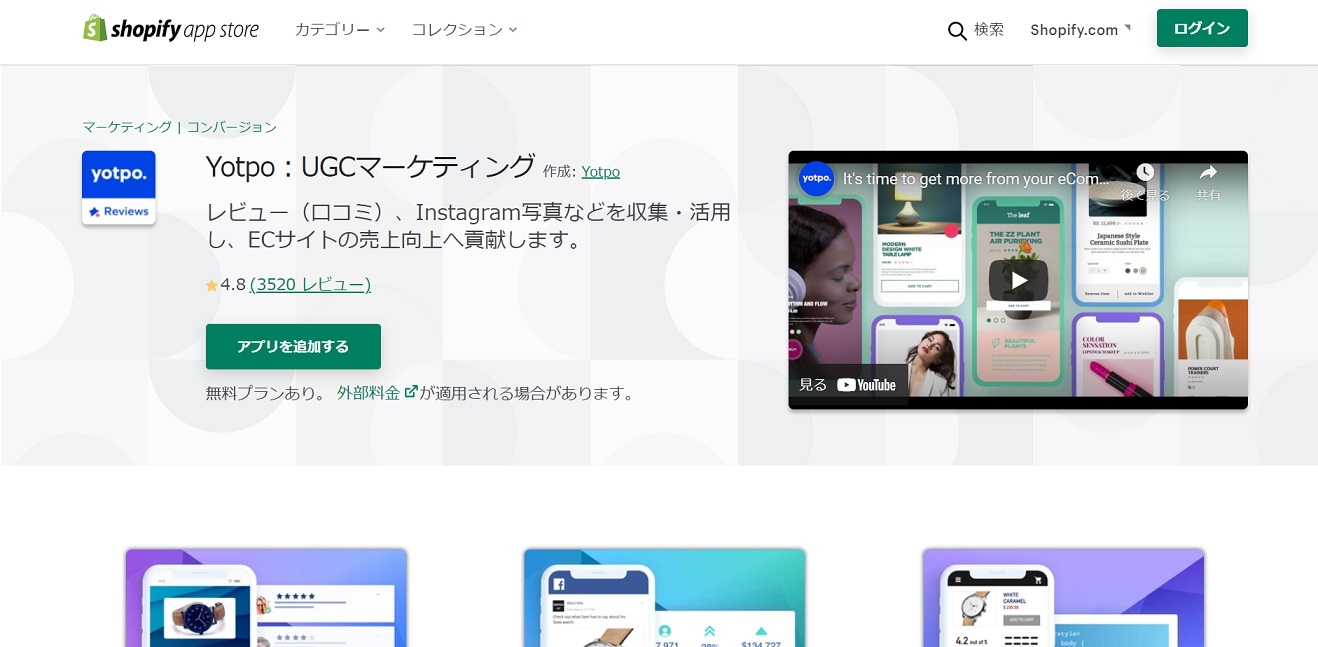The image size is (1318, 647).
Task: Click the Yotpo channel avatar in video
Action: [x=817, y=179]
